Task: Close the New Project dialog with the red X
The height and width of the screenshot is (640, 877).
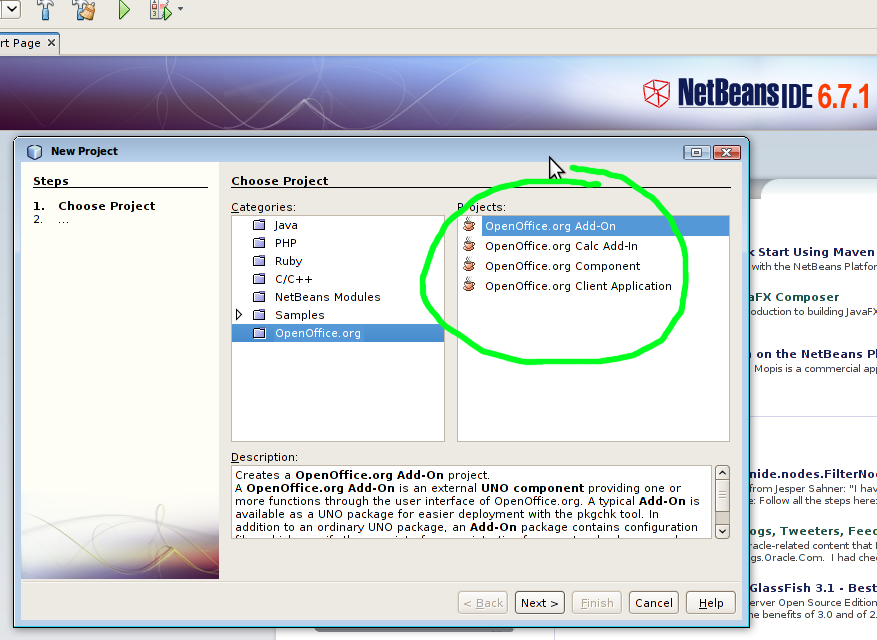Action: [x=727, y=152]
